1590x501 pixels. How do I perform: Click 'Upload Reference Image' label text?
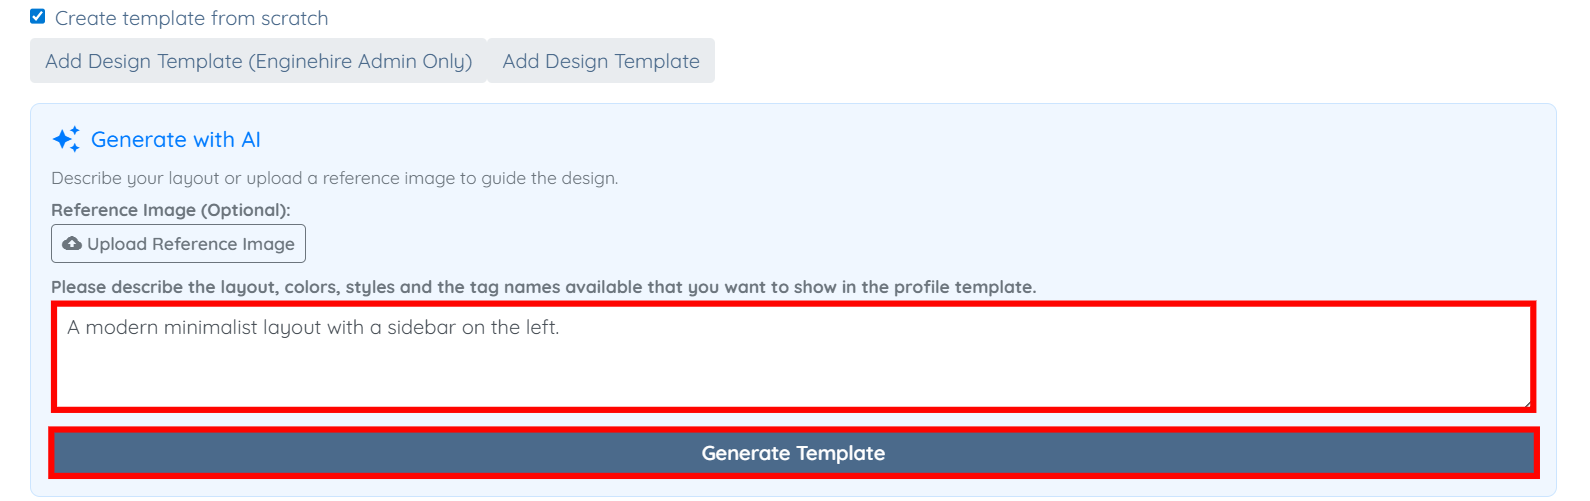point(191,244)
